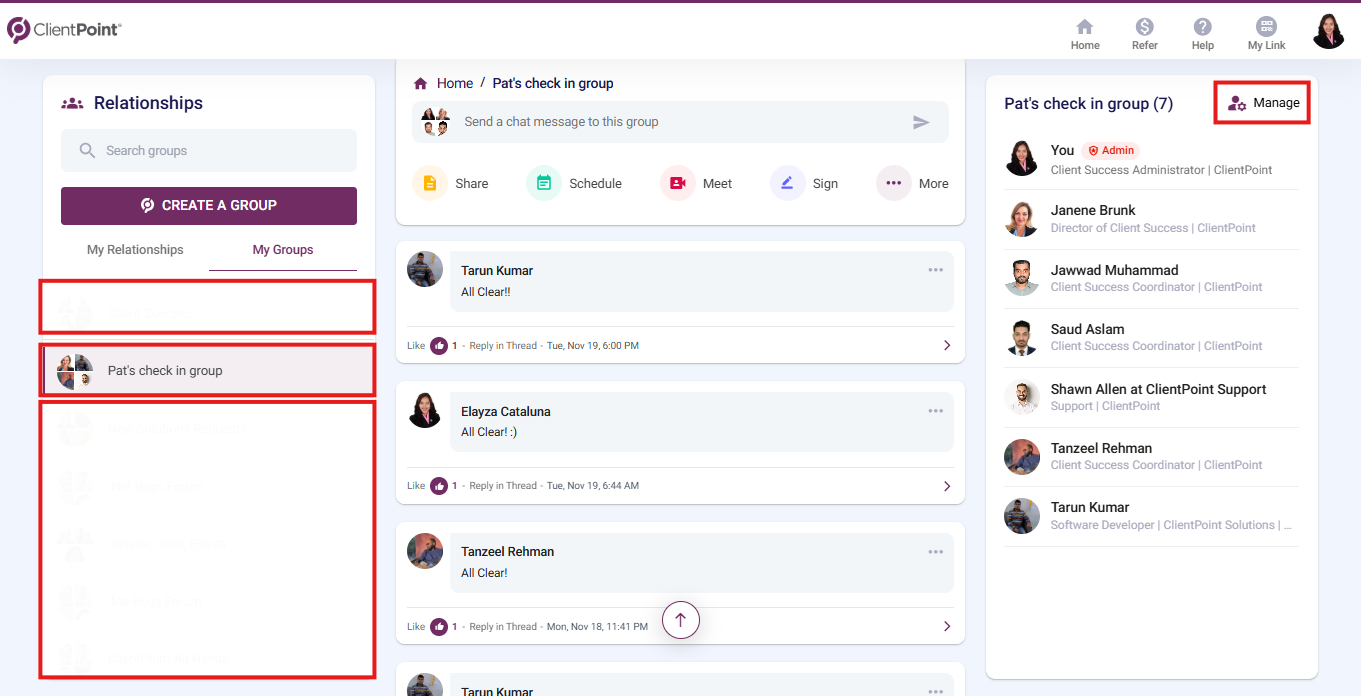Click Reply in Thread on Tanzeel Rehman's message

(x=503, y=627)
